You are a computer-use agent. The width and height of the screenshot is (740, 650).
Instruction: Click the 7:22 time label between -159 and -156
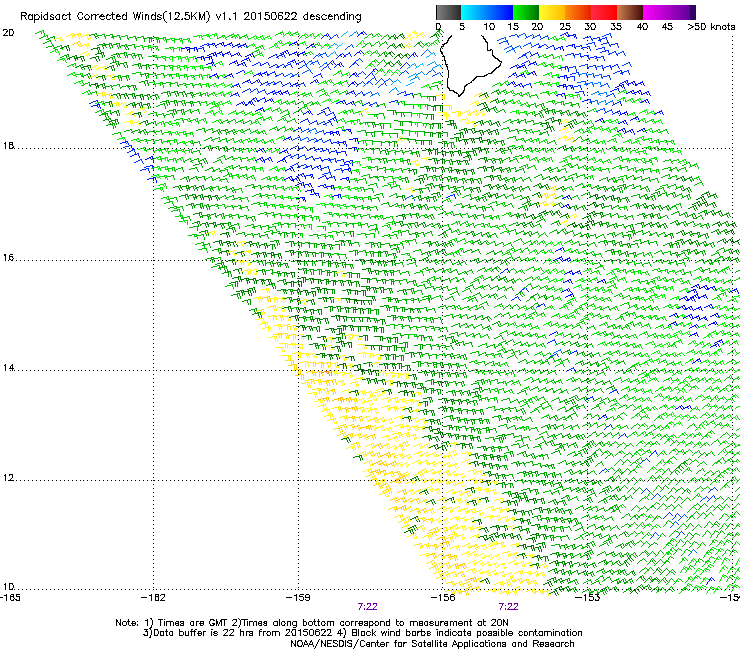point(367,607)
